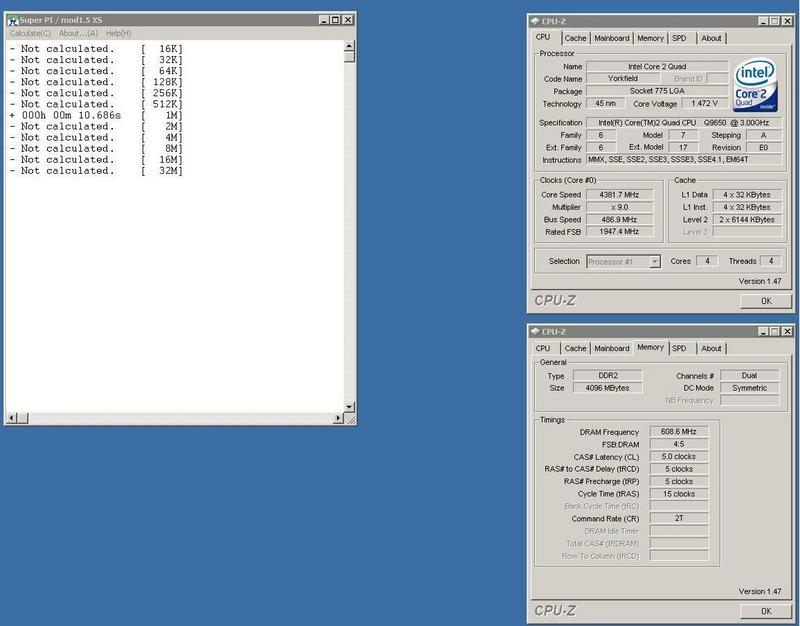The width and height of the screenshot is (800, 626).
Task: Click the Package field Socket 775 LGA
Action: pyautogui.click(x=657, y=91)
